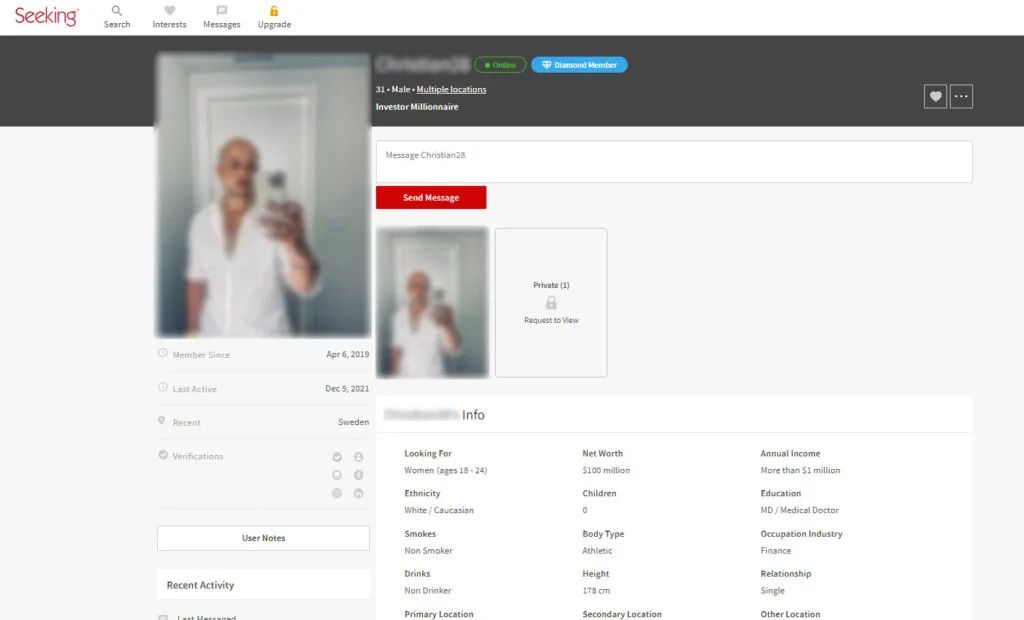Viewport: 1024px width, 620px height.
Task: Click the green Online status badge
Action: (x=500, y=65)
